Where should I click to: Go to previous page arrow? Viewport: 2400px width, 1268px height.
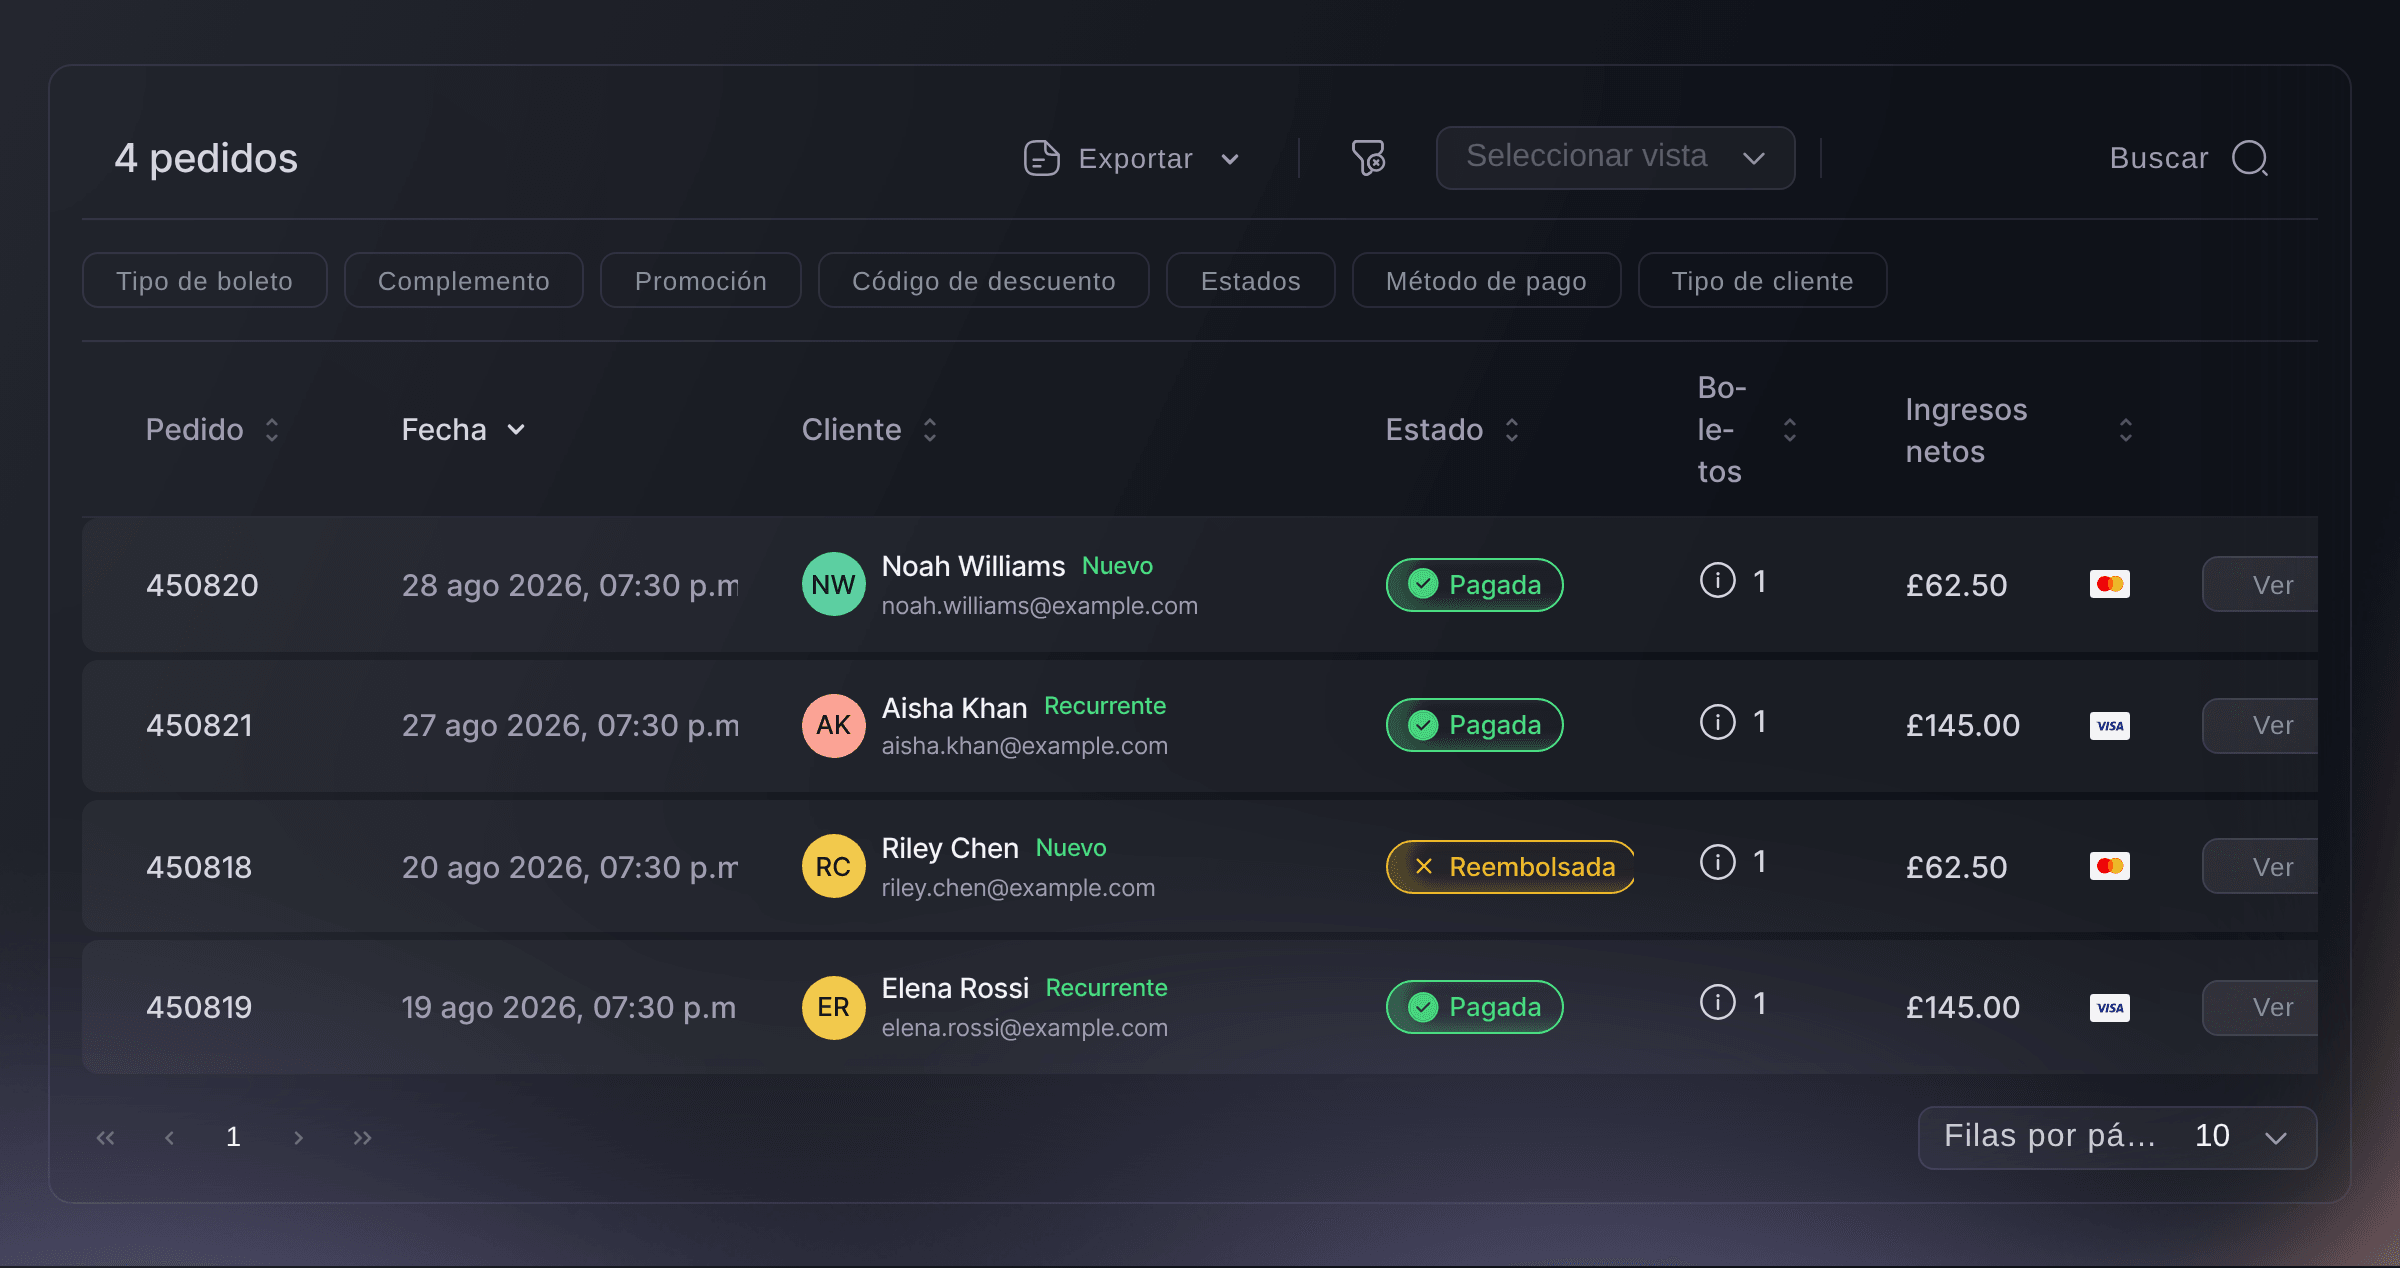tap(169, 1138)
